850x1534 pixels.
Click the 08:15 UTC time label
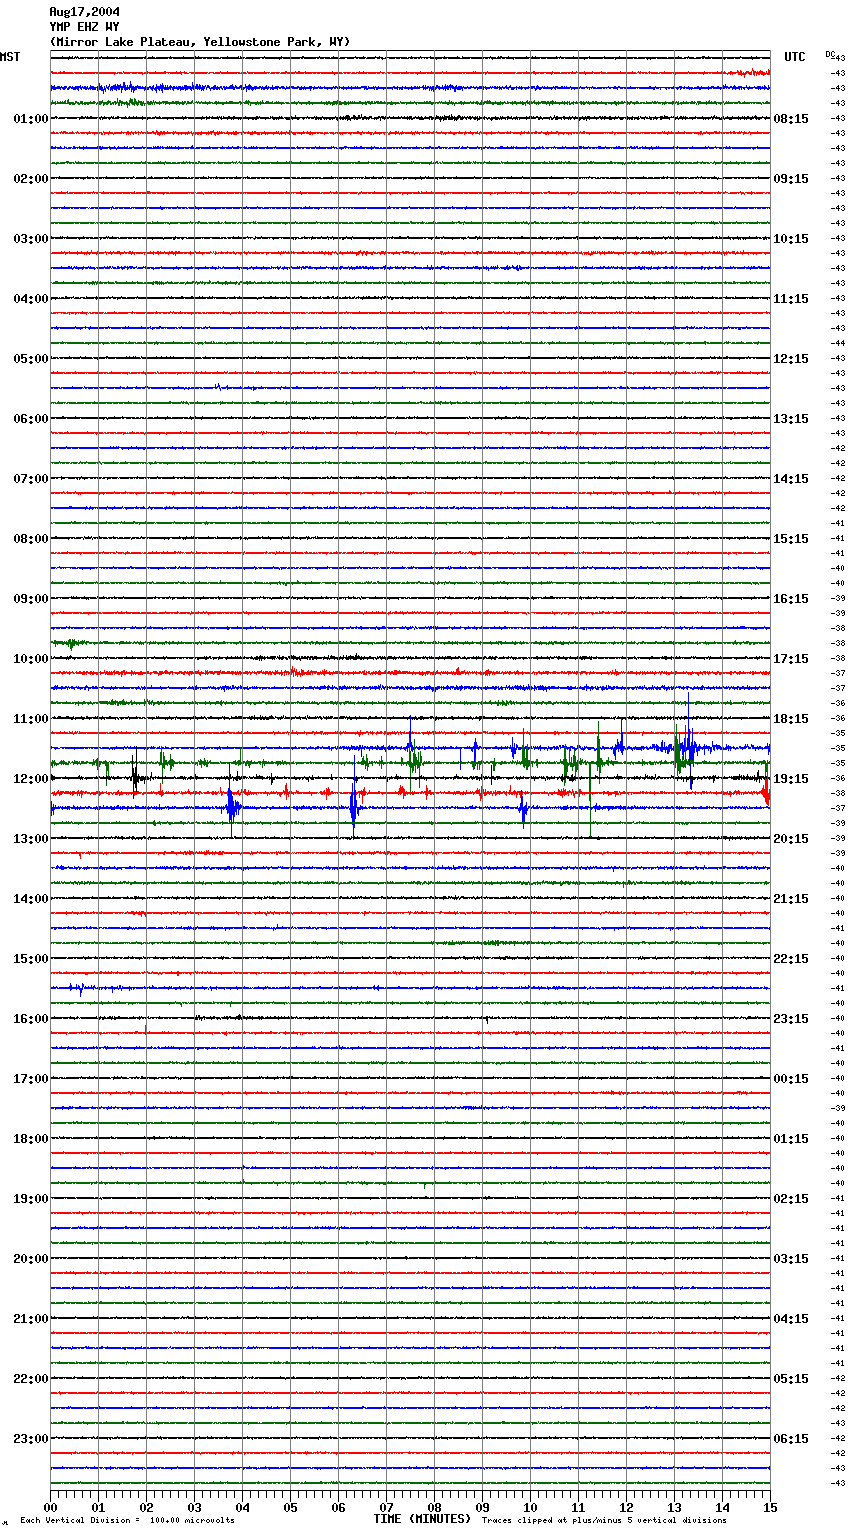[x=791, y=119]
